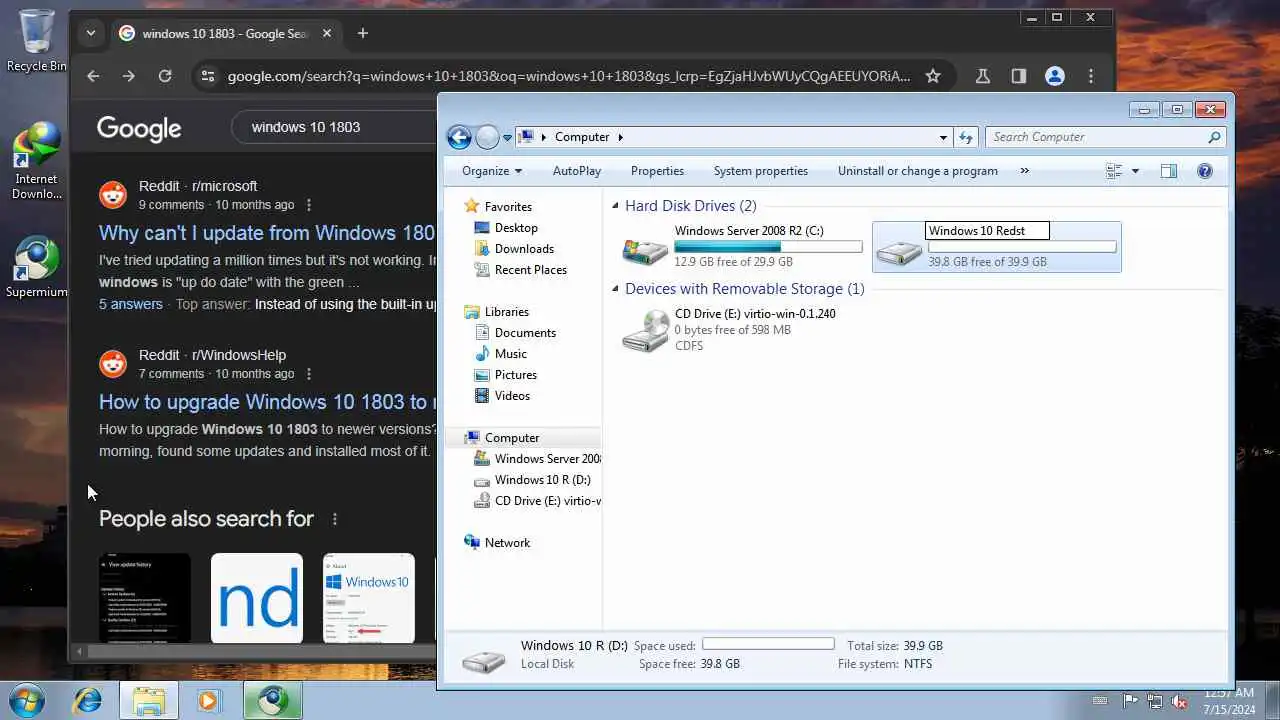The height and width of the screenshot is (720, 1280).
Task: Select Windows Server 2008 R2 (C:) drive
Action: (x=742, y=246)
